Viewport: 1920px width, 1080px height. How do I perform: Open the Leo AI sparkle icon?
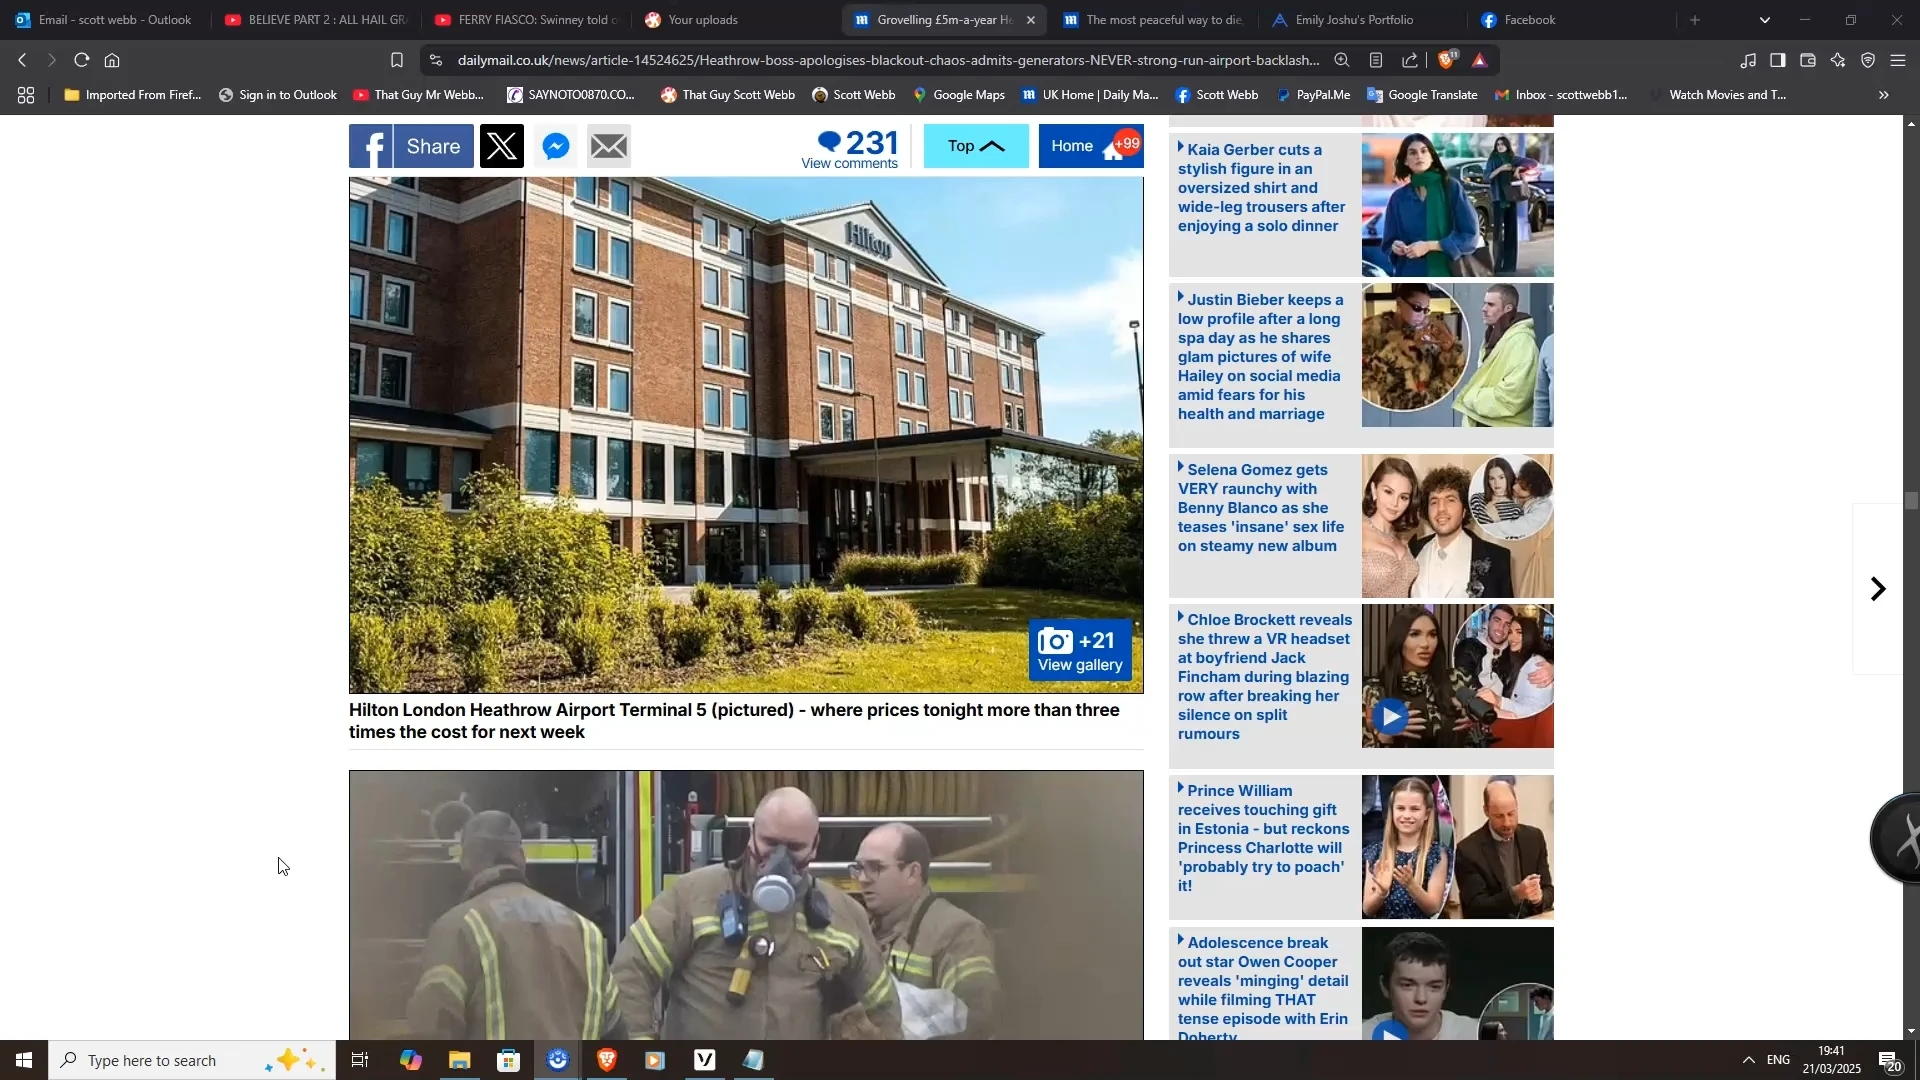point(1838,61)
